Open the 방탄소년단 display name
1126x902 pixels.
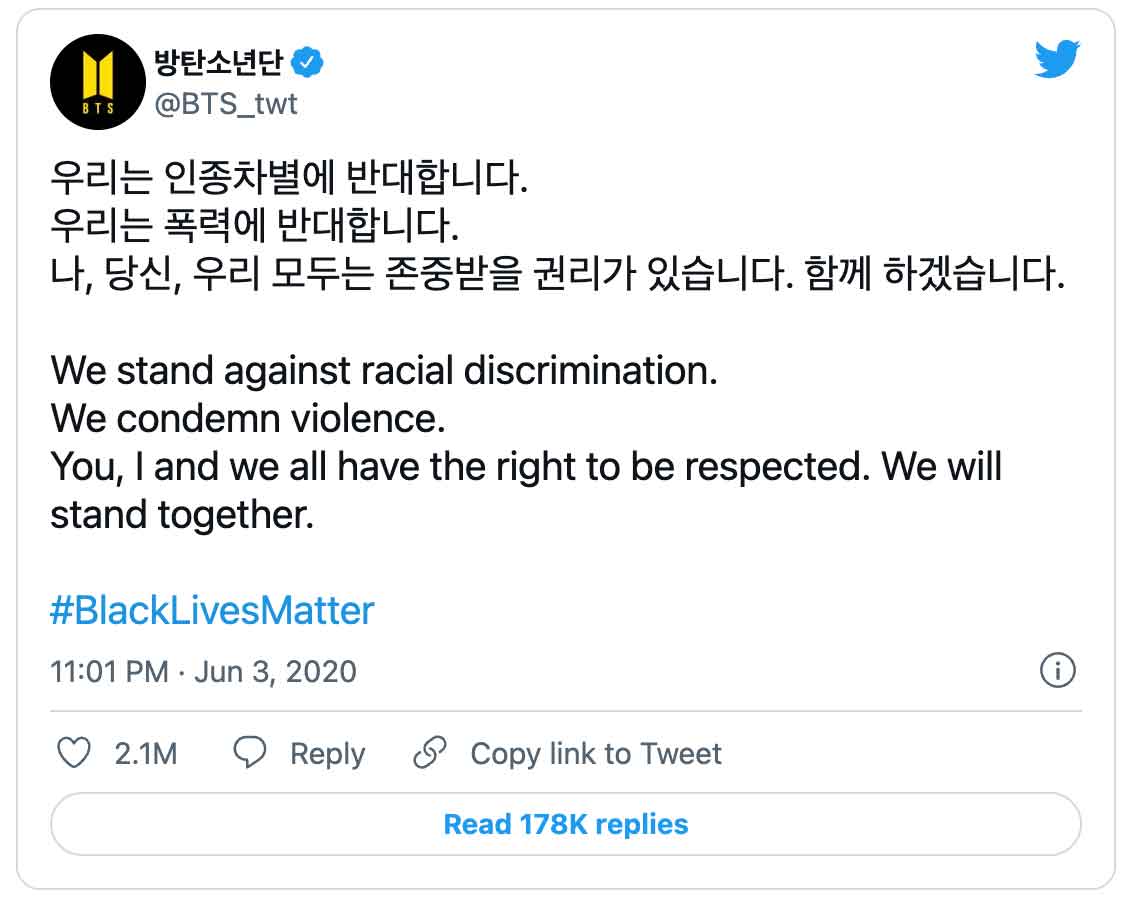pos(219,64)
